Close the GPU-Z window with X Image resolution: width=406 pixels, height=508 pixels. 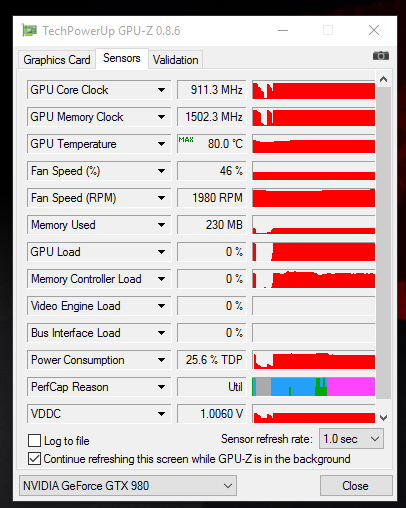pyautogui.click(x=374, y=30)
